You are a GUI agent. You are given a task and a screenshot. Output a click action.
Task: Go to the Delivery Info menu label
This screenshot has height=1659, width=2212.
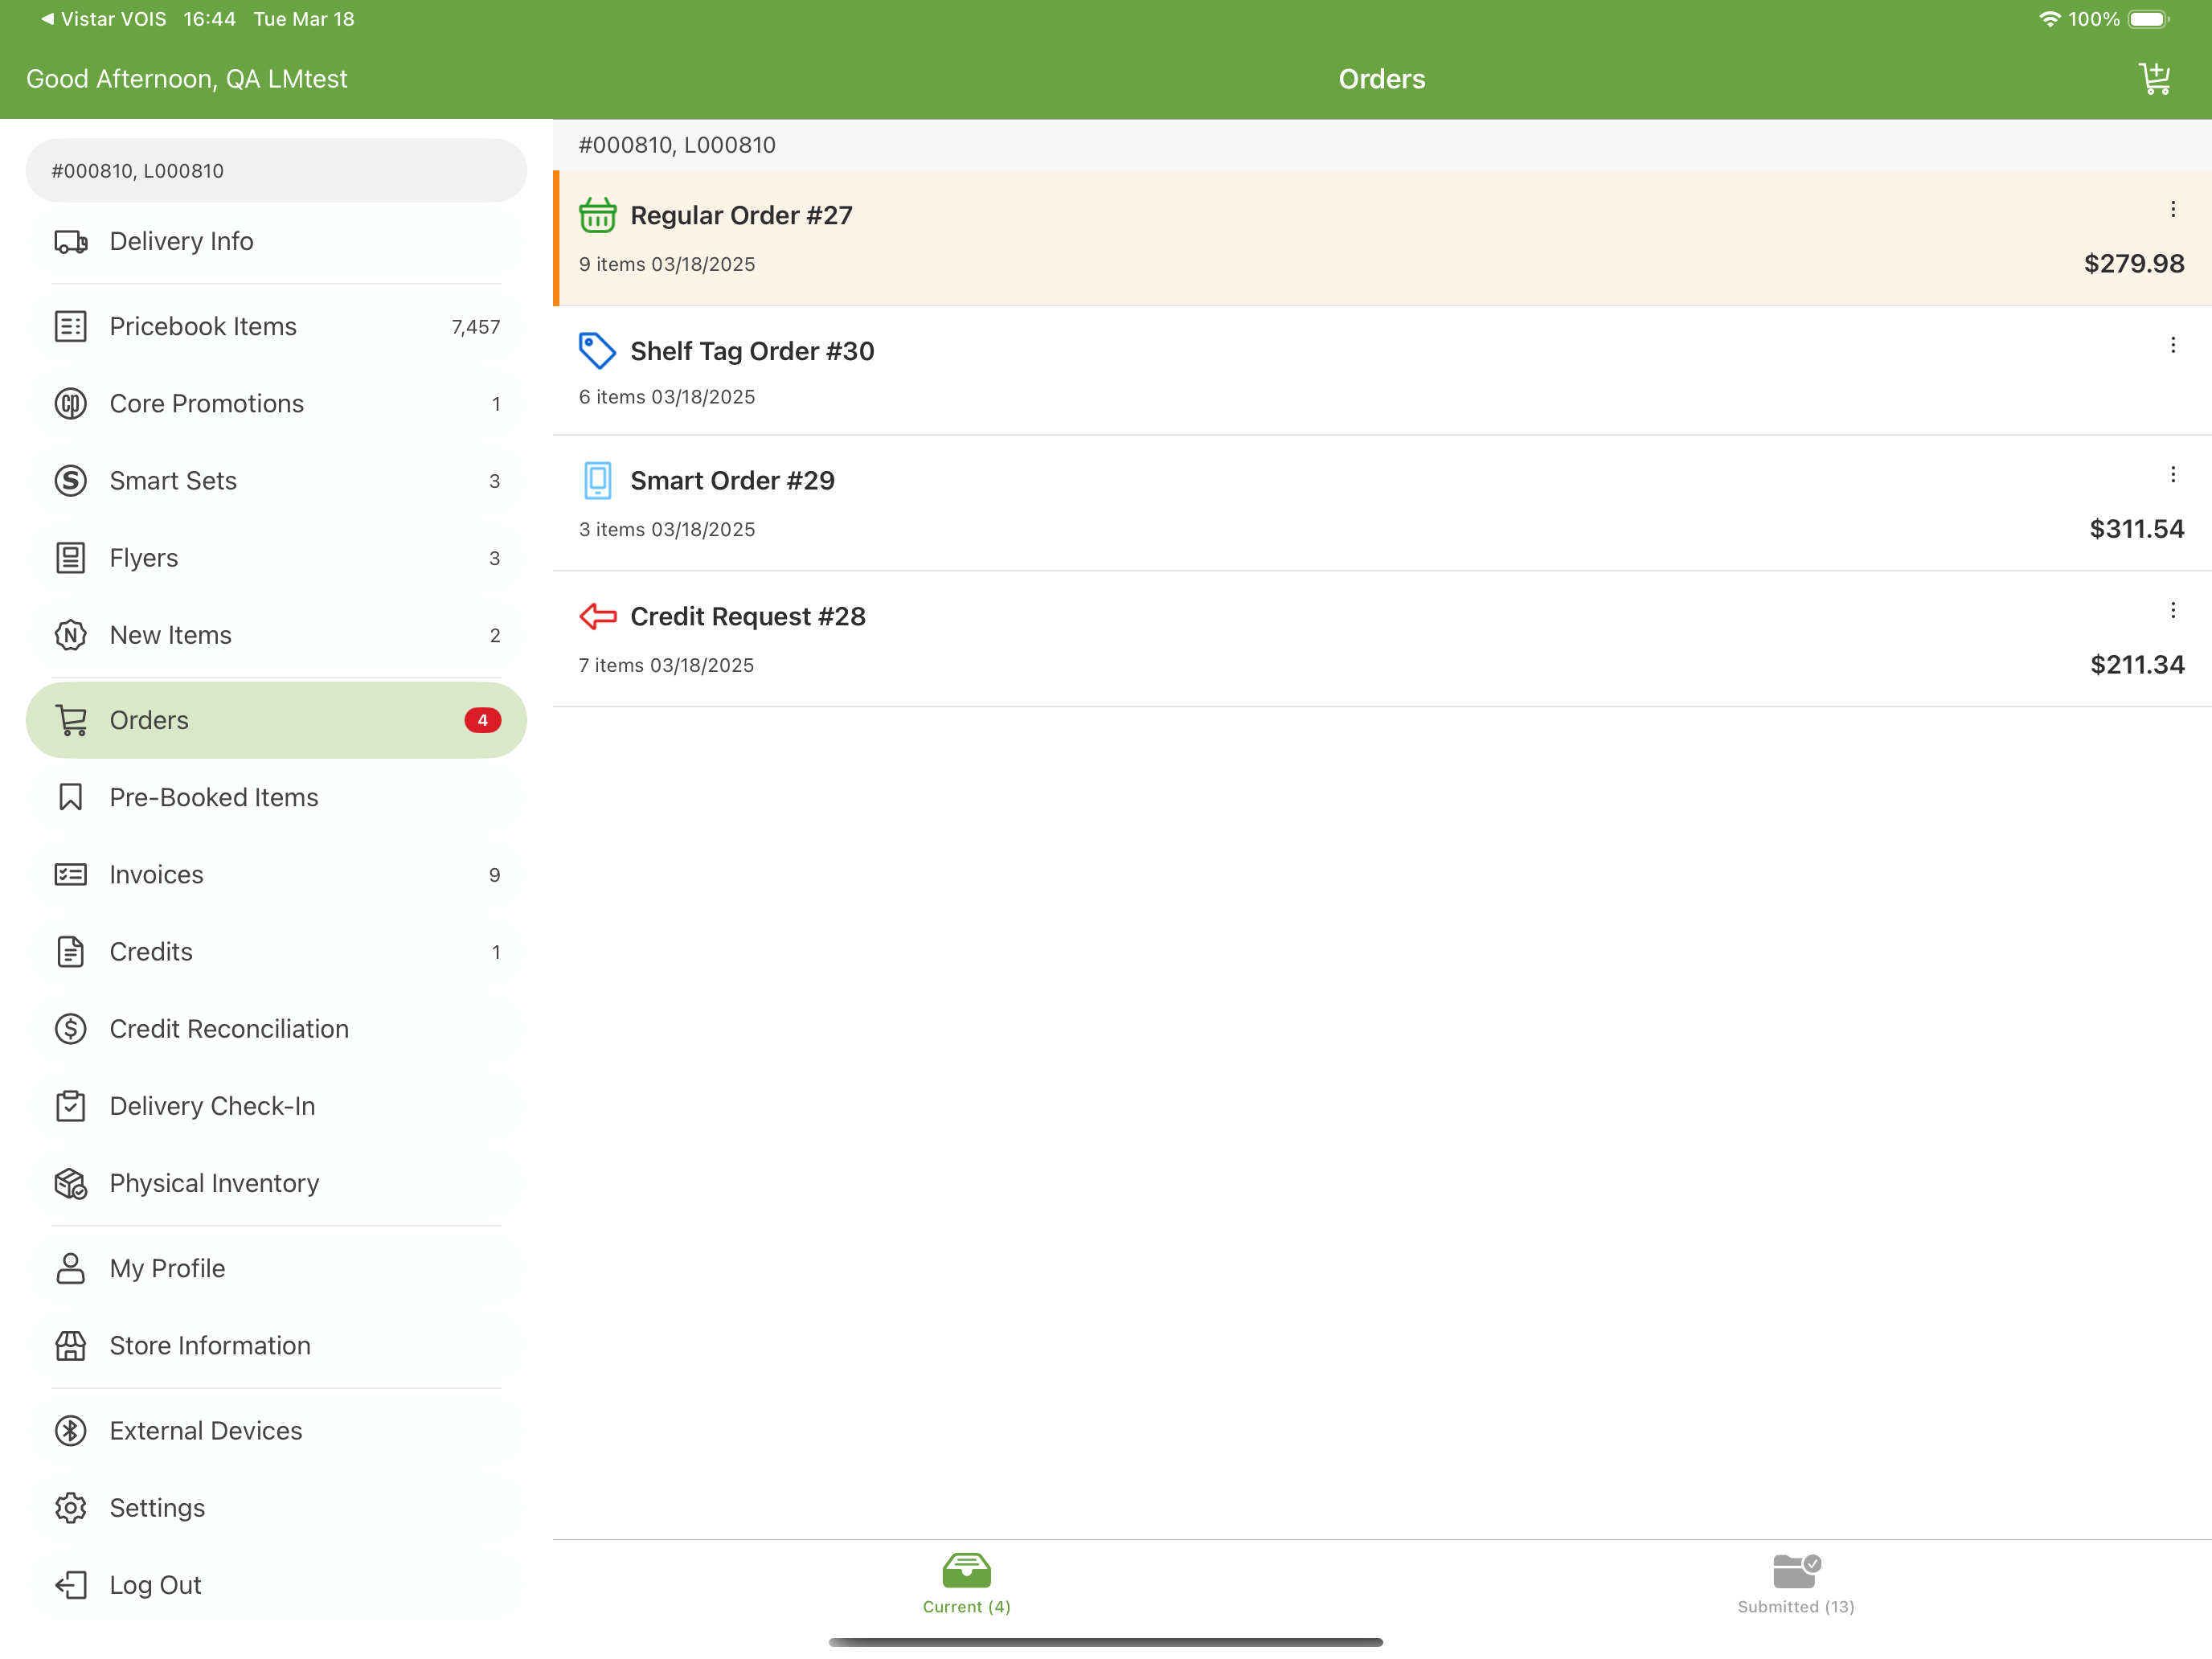pyautogui.click(x=181, y=241)
